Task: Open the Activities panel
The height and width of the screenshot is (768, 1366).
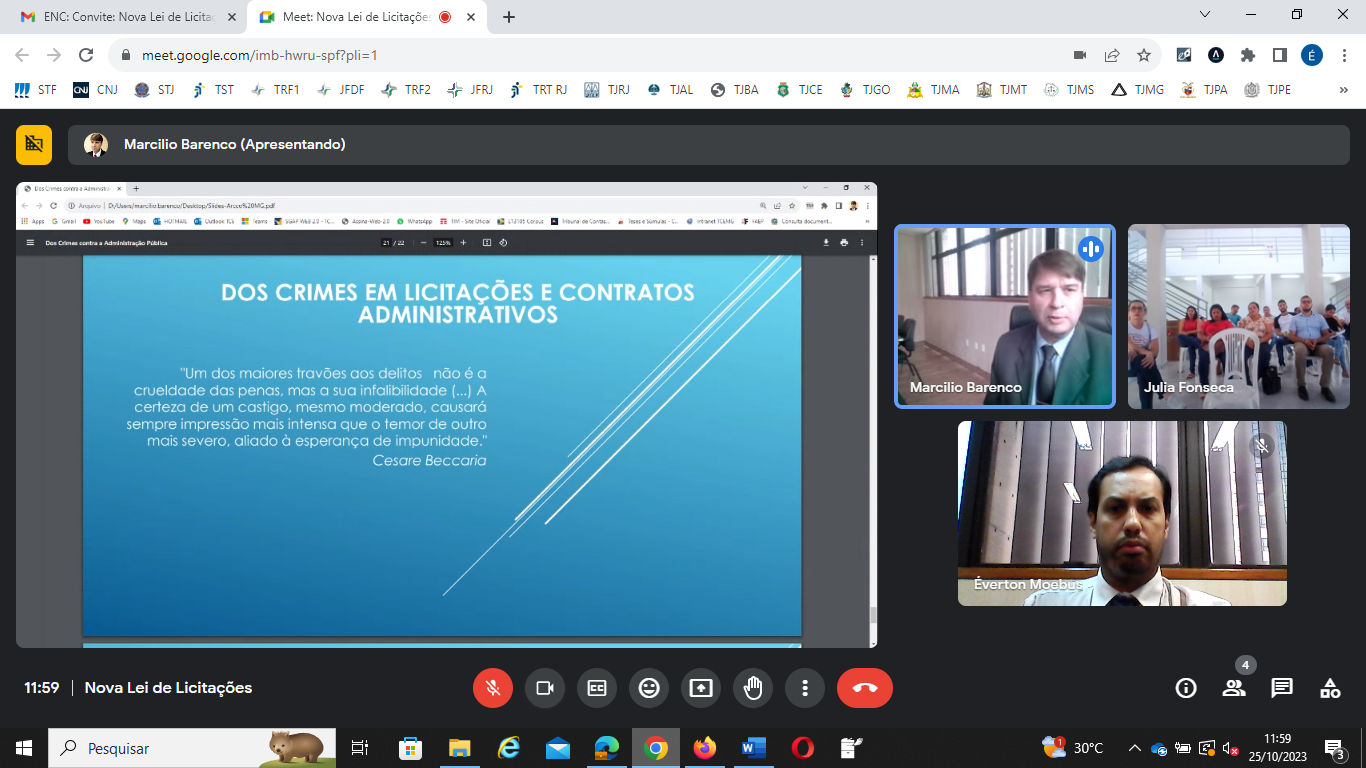Action: pos(1330,688)
